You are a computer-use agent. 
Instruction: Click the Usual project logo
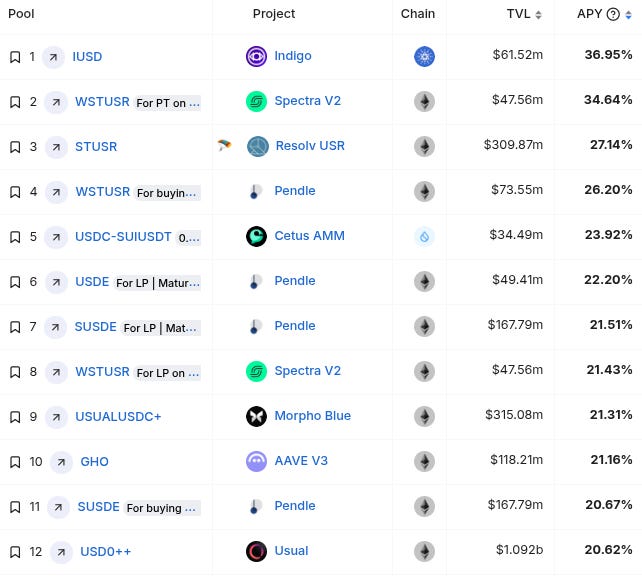click(256, 552)
